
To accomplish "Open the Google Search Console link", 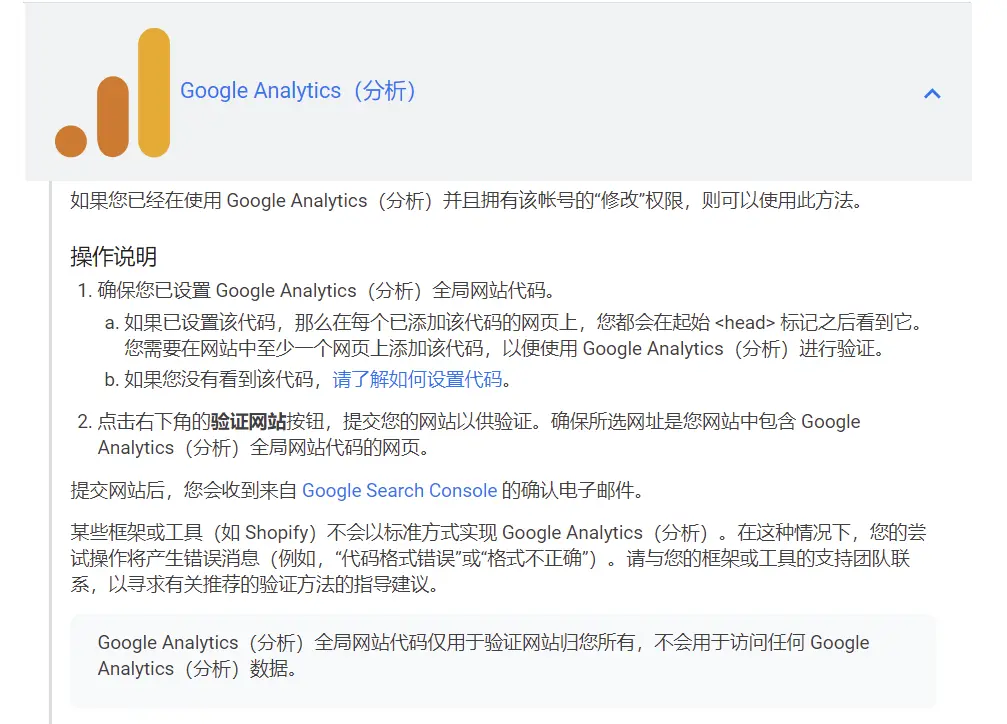I will pos(399,490).
